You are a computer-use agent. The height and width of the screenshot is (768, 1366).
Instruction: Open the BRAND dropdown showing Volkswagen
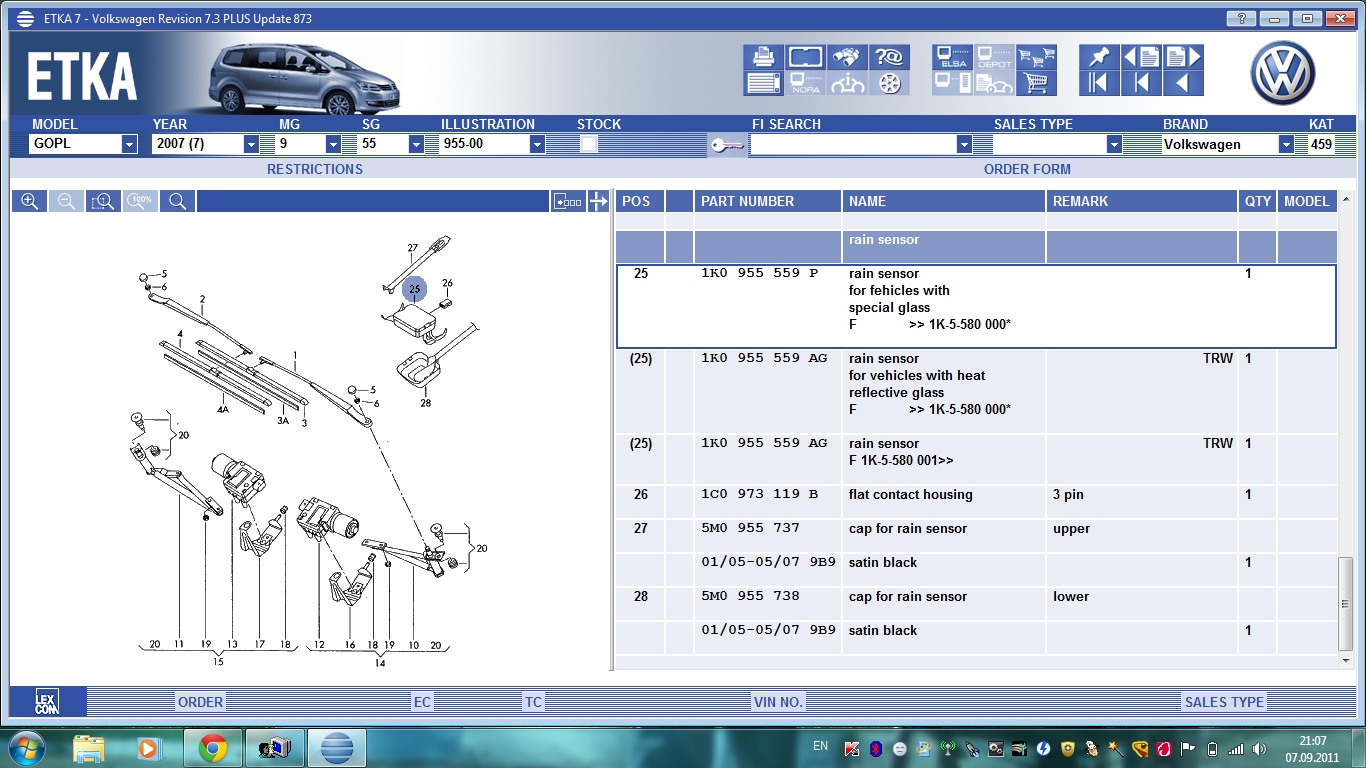1286,144
